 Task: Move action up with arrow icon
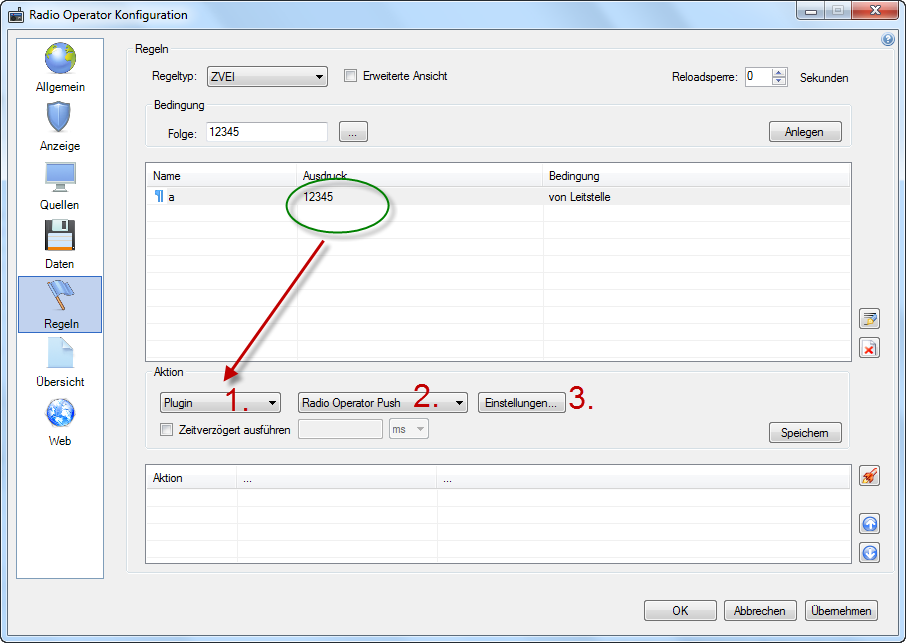[870, 524]
